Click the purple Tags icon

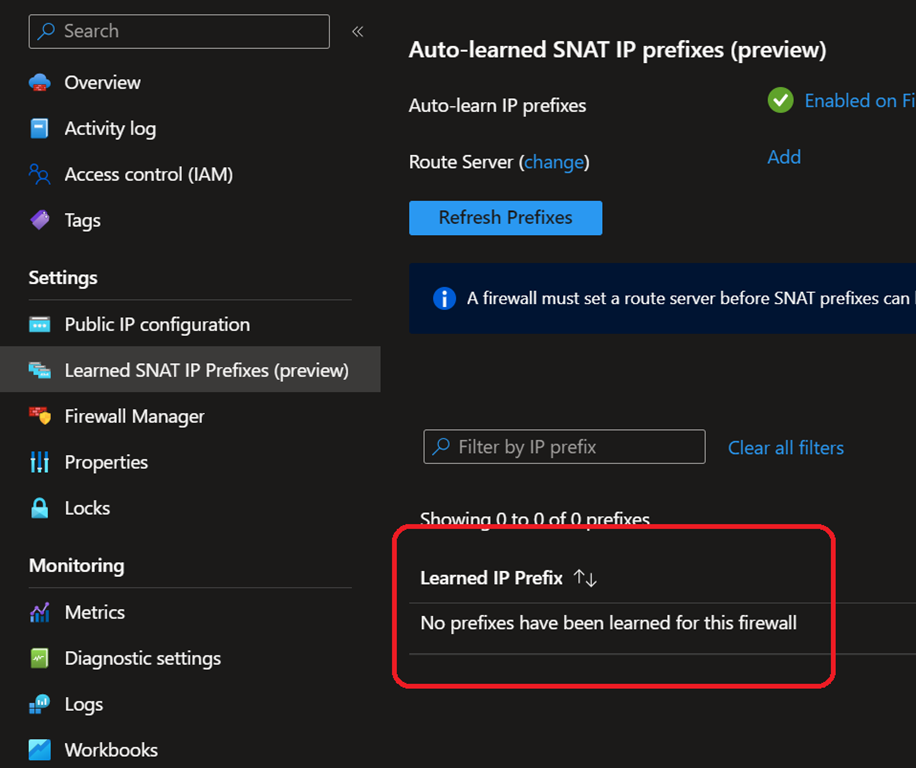(40, 220)
